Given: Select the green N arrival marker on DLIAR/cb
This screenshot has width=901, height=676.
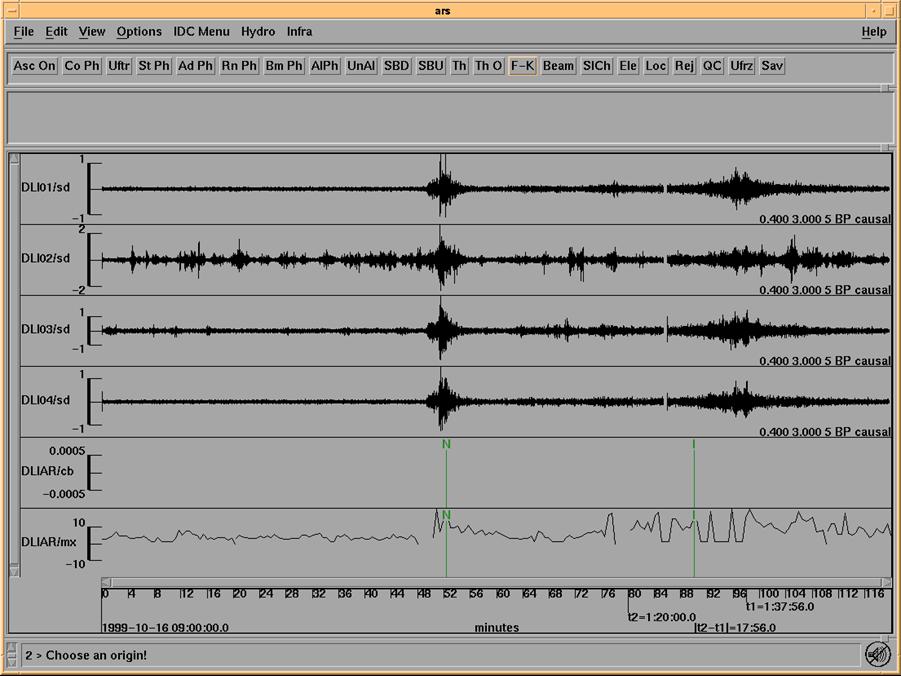Looking at the screenshot, I should pyautogui.click(x=446, y=443).
